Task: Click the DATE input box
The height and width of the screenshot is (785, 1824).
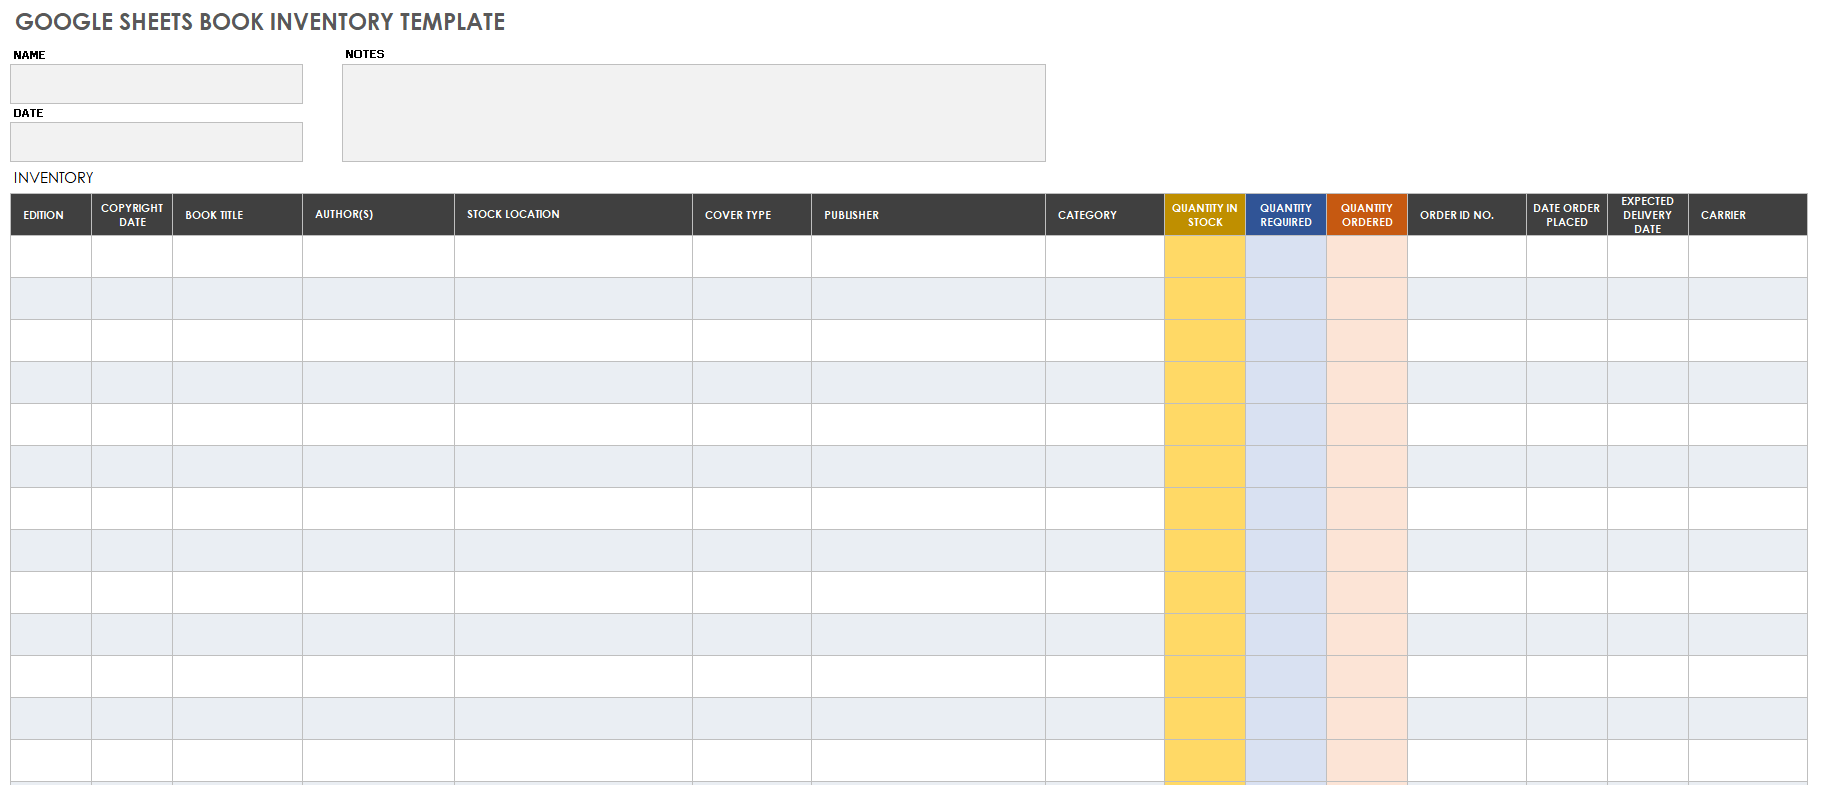Action: pyautogui.click(x=156, y=142)
